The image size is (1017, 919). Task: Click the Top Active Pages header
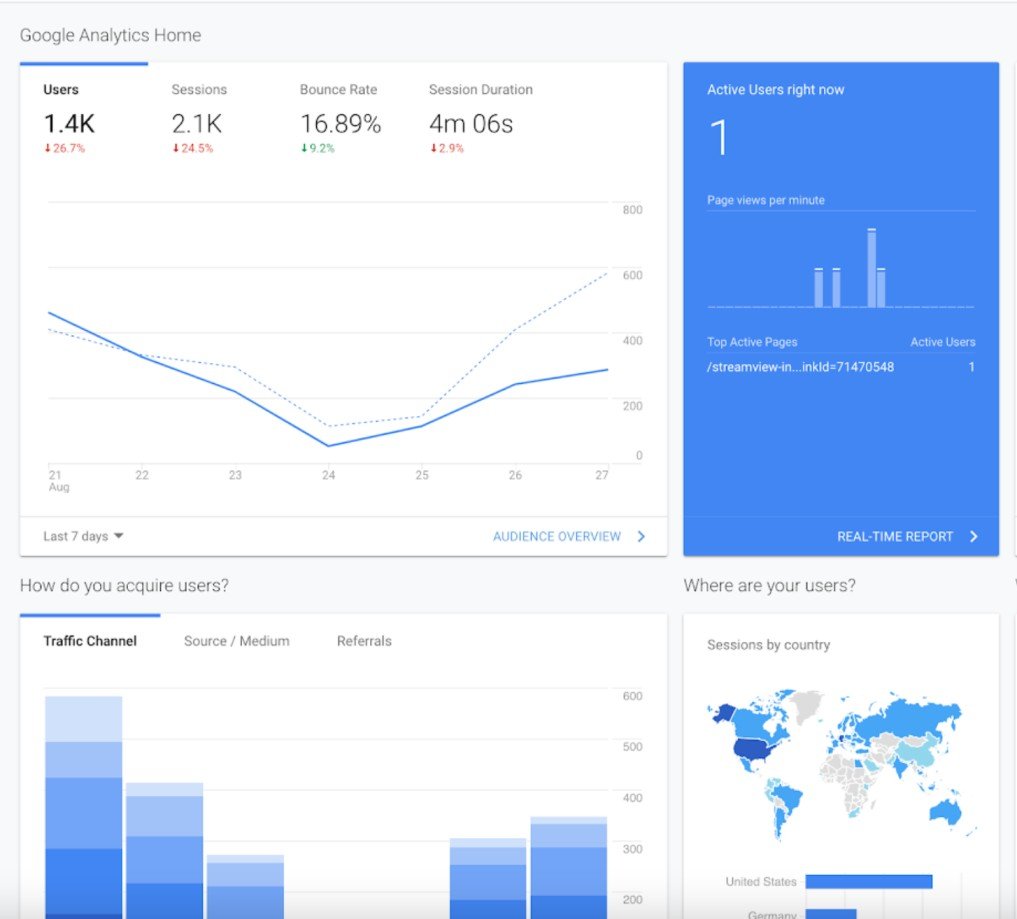pyautogui.click(x=752, y=342)
